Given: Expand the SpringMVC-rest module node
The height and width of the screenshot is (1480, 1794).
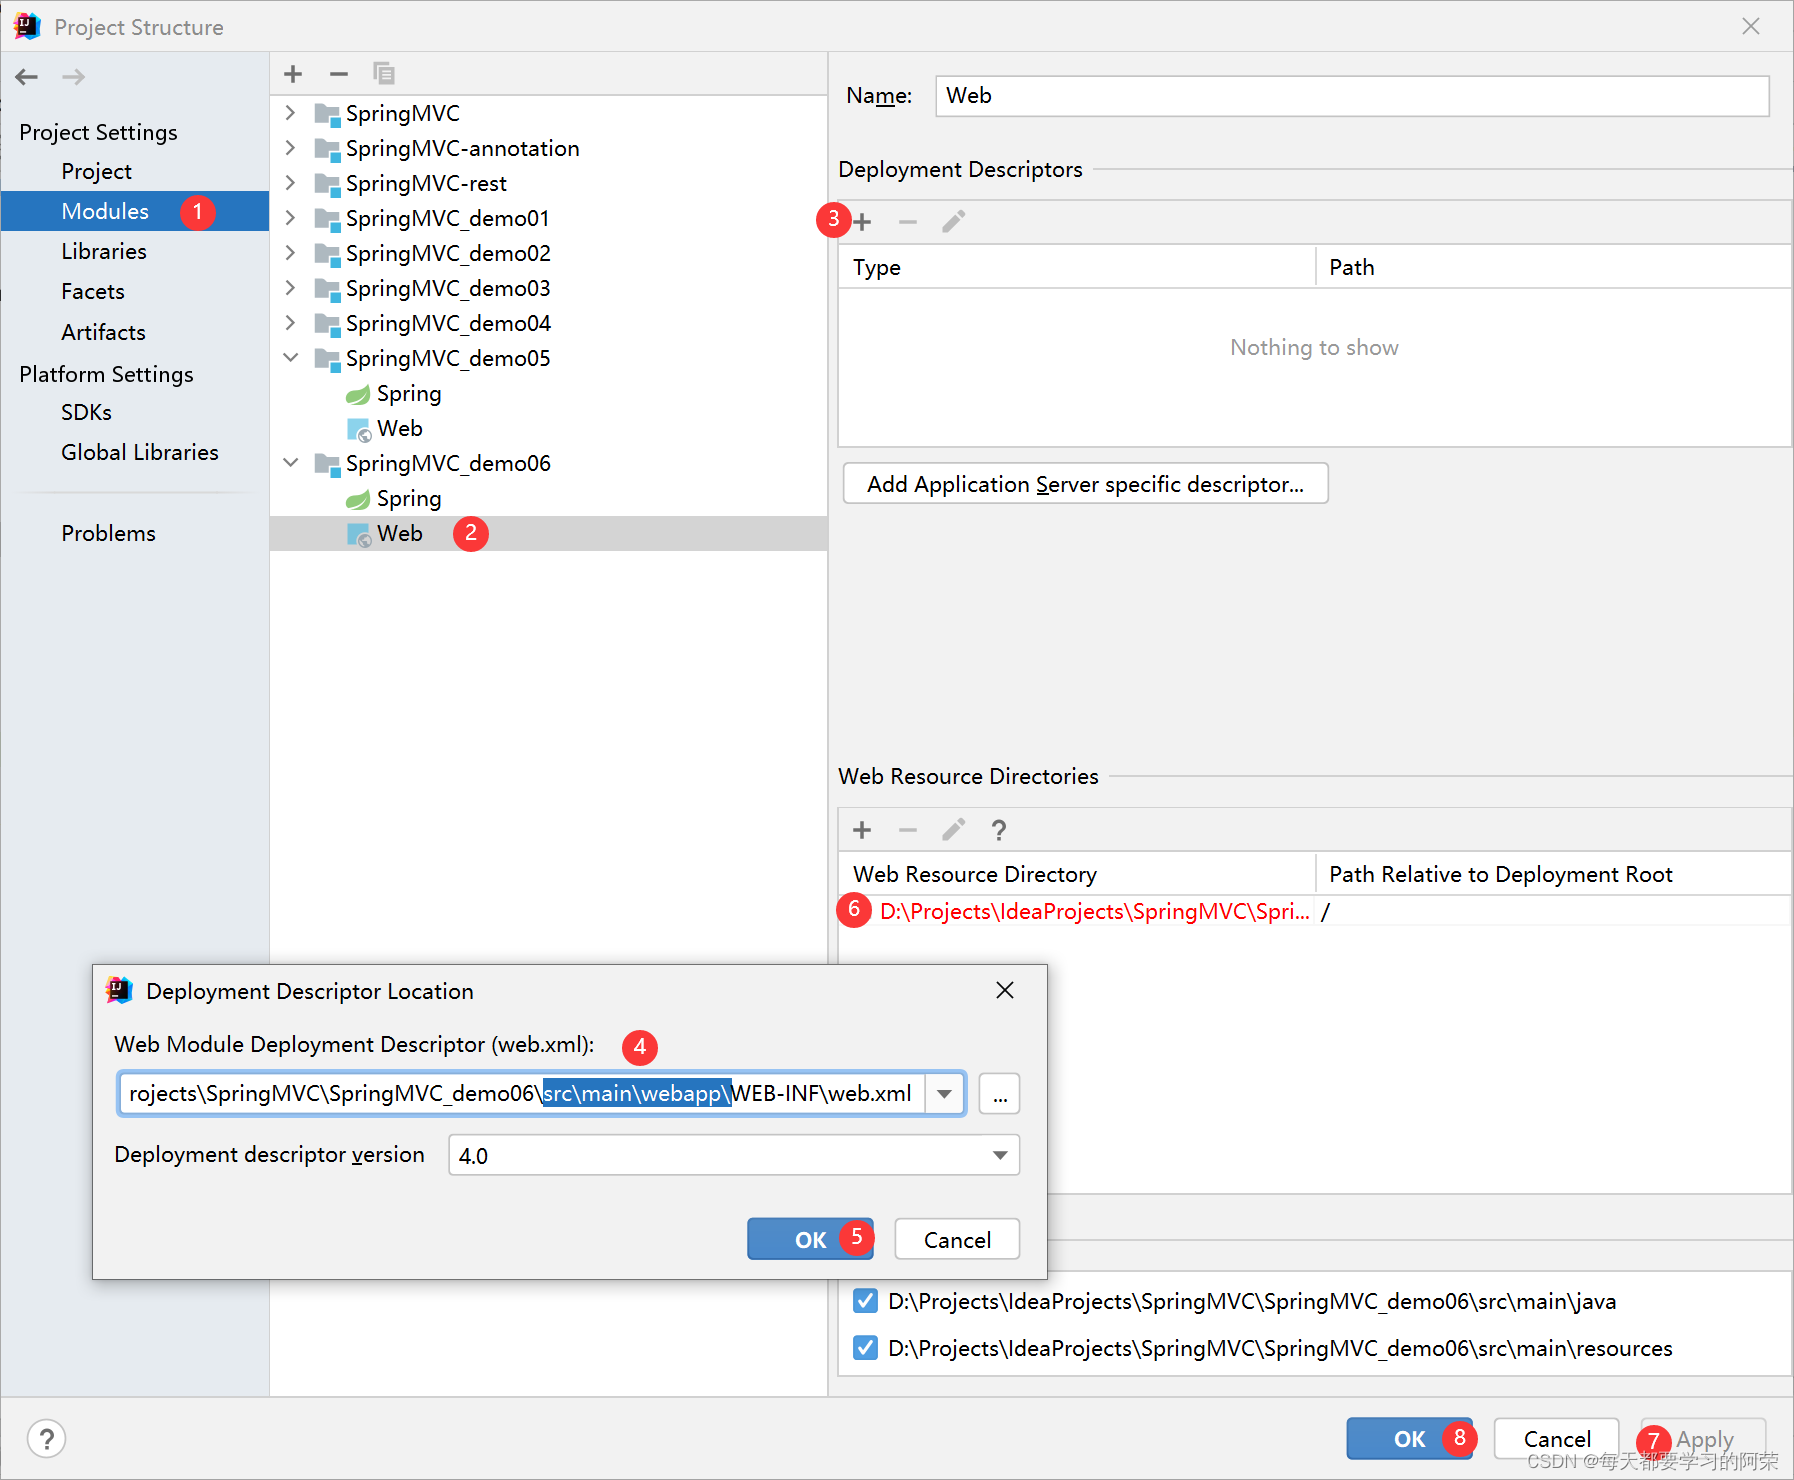Looking at the screenshot, I should (290, 183).
